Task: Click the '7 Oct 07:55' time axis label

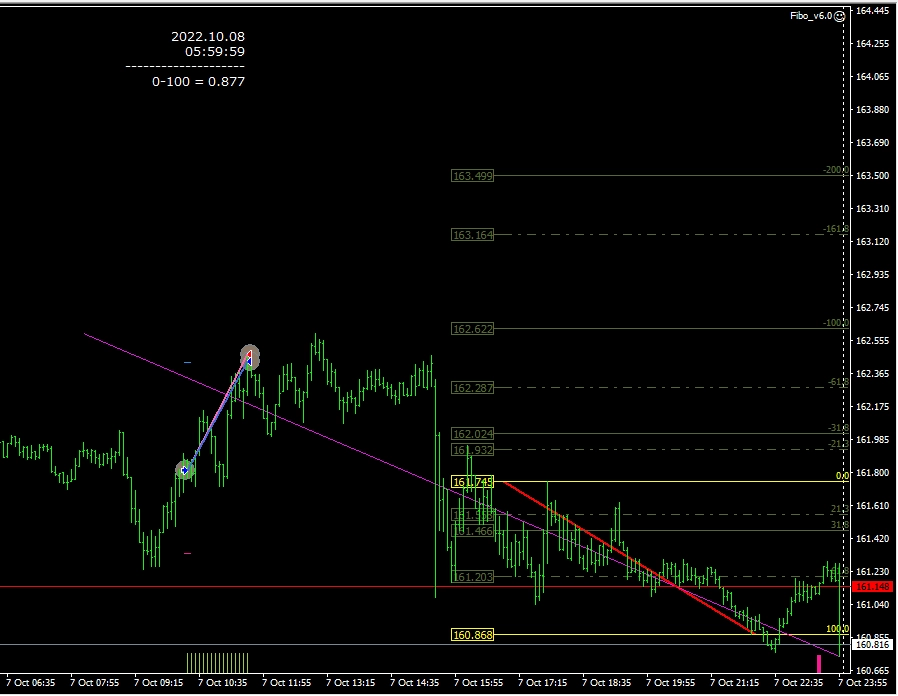Action: click(x=94, y=683)
